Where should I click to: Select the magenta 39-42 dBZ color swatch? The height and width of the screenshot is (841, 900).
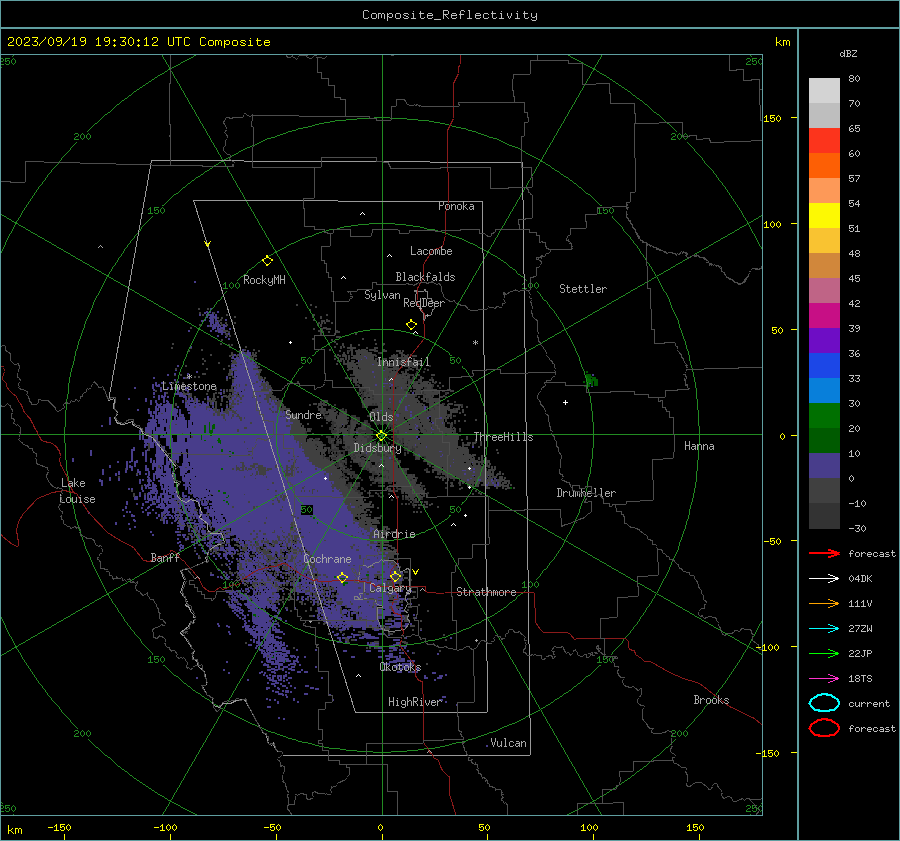click(x=824, y=316)
